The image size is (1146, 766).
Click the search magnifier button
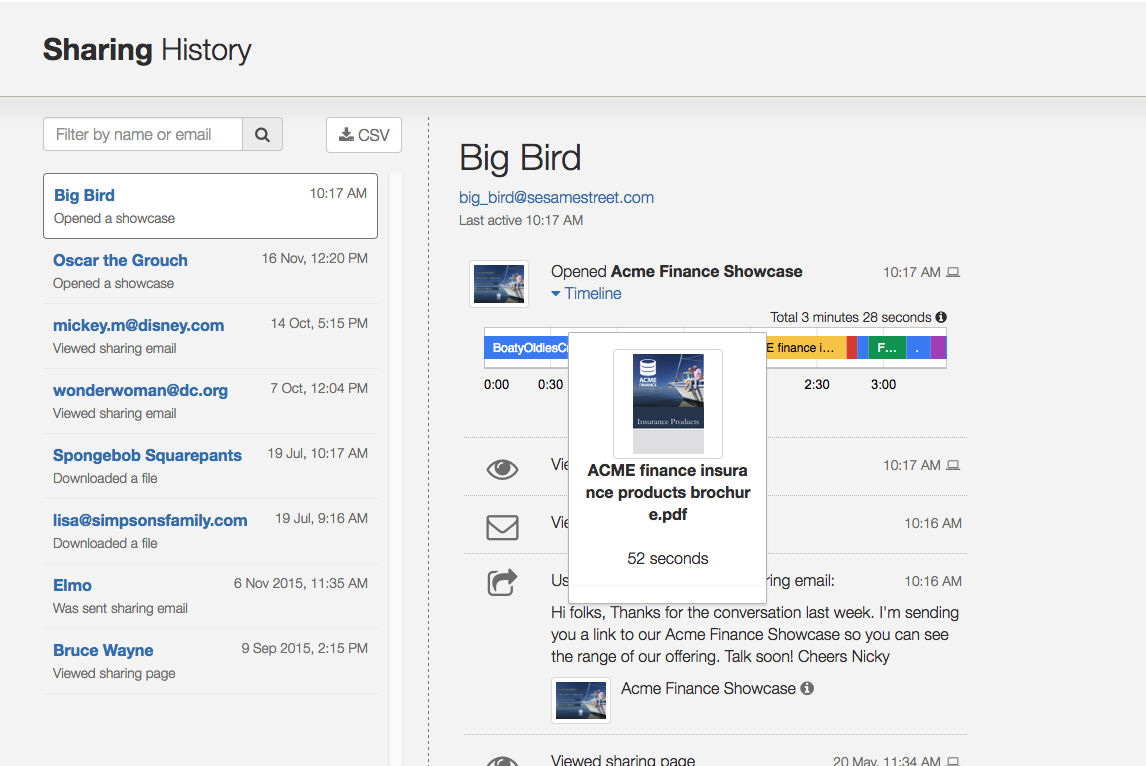pyautogui.click(x=262, y=134)
